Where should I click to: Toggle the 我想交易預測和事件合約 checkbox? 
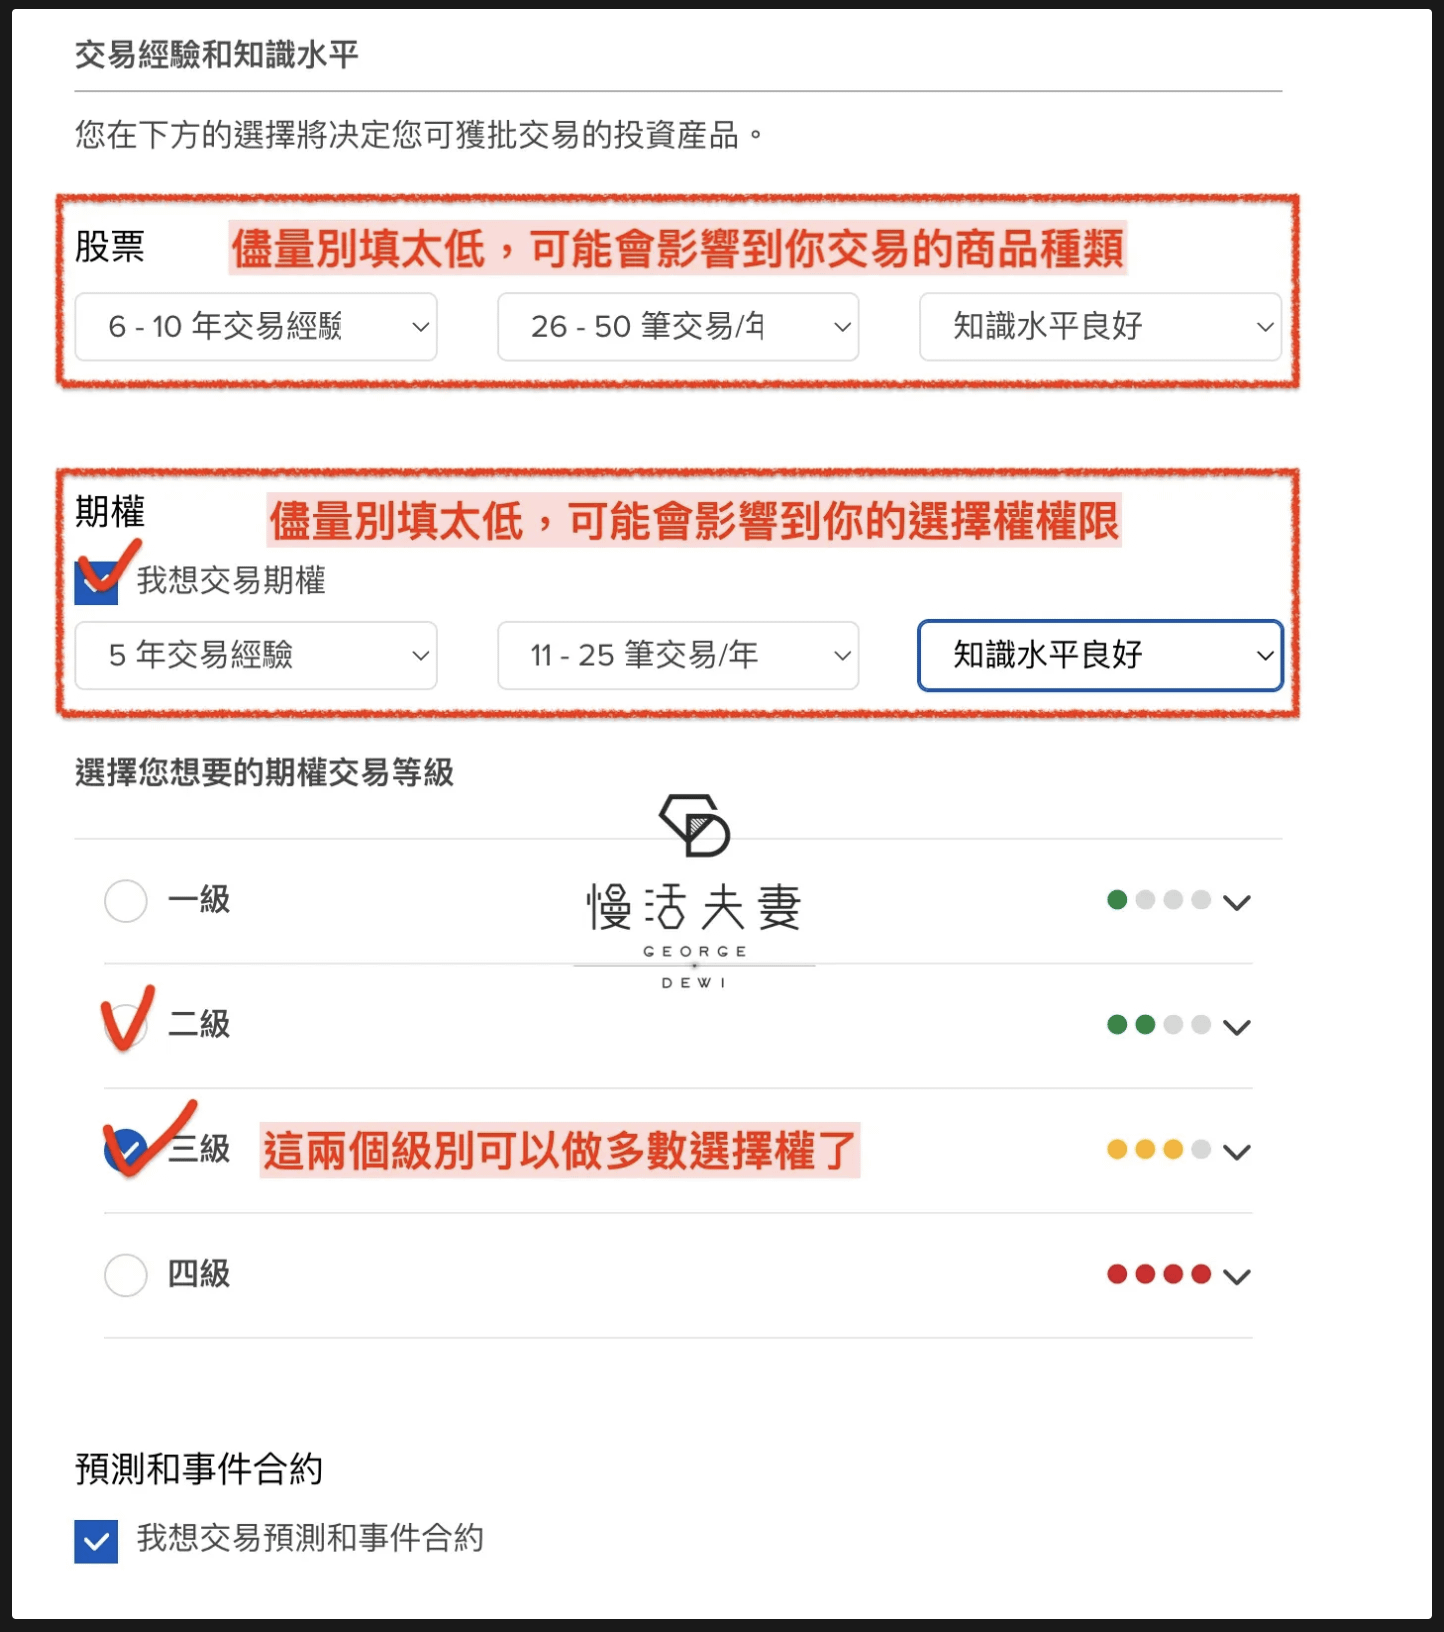(x=96, y=1541)
